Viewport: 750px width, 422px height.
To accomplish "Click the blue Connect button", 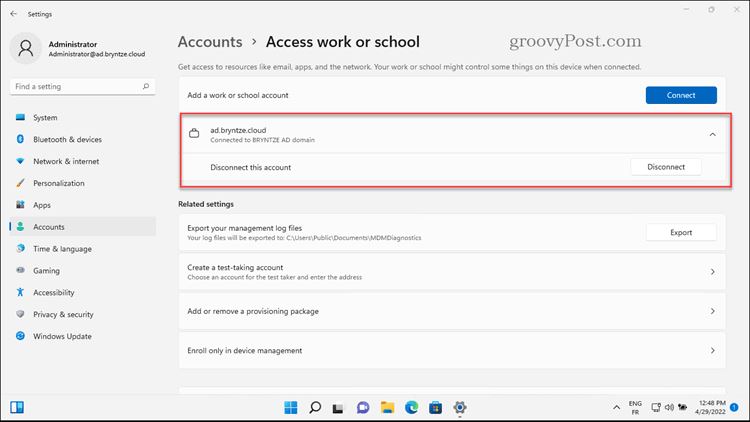I will click(681, 95).
